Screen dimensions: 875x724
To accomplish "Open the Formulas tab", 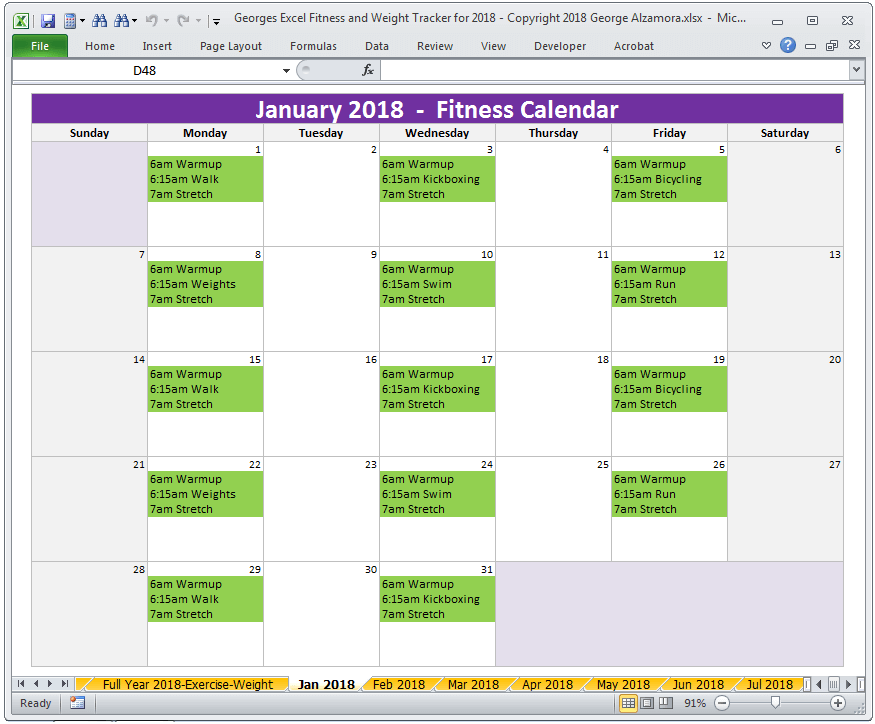I will 313,46.
